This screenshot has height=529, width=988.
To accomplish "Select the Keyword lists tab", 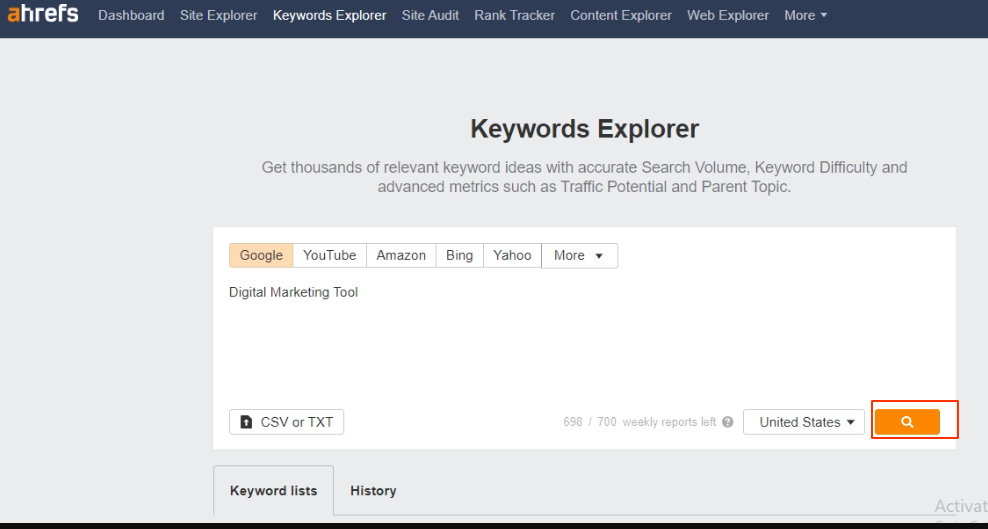I will (273, 491).
